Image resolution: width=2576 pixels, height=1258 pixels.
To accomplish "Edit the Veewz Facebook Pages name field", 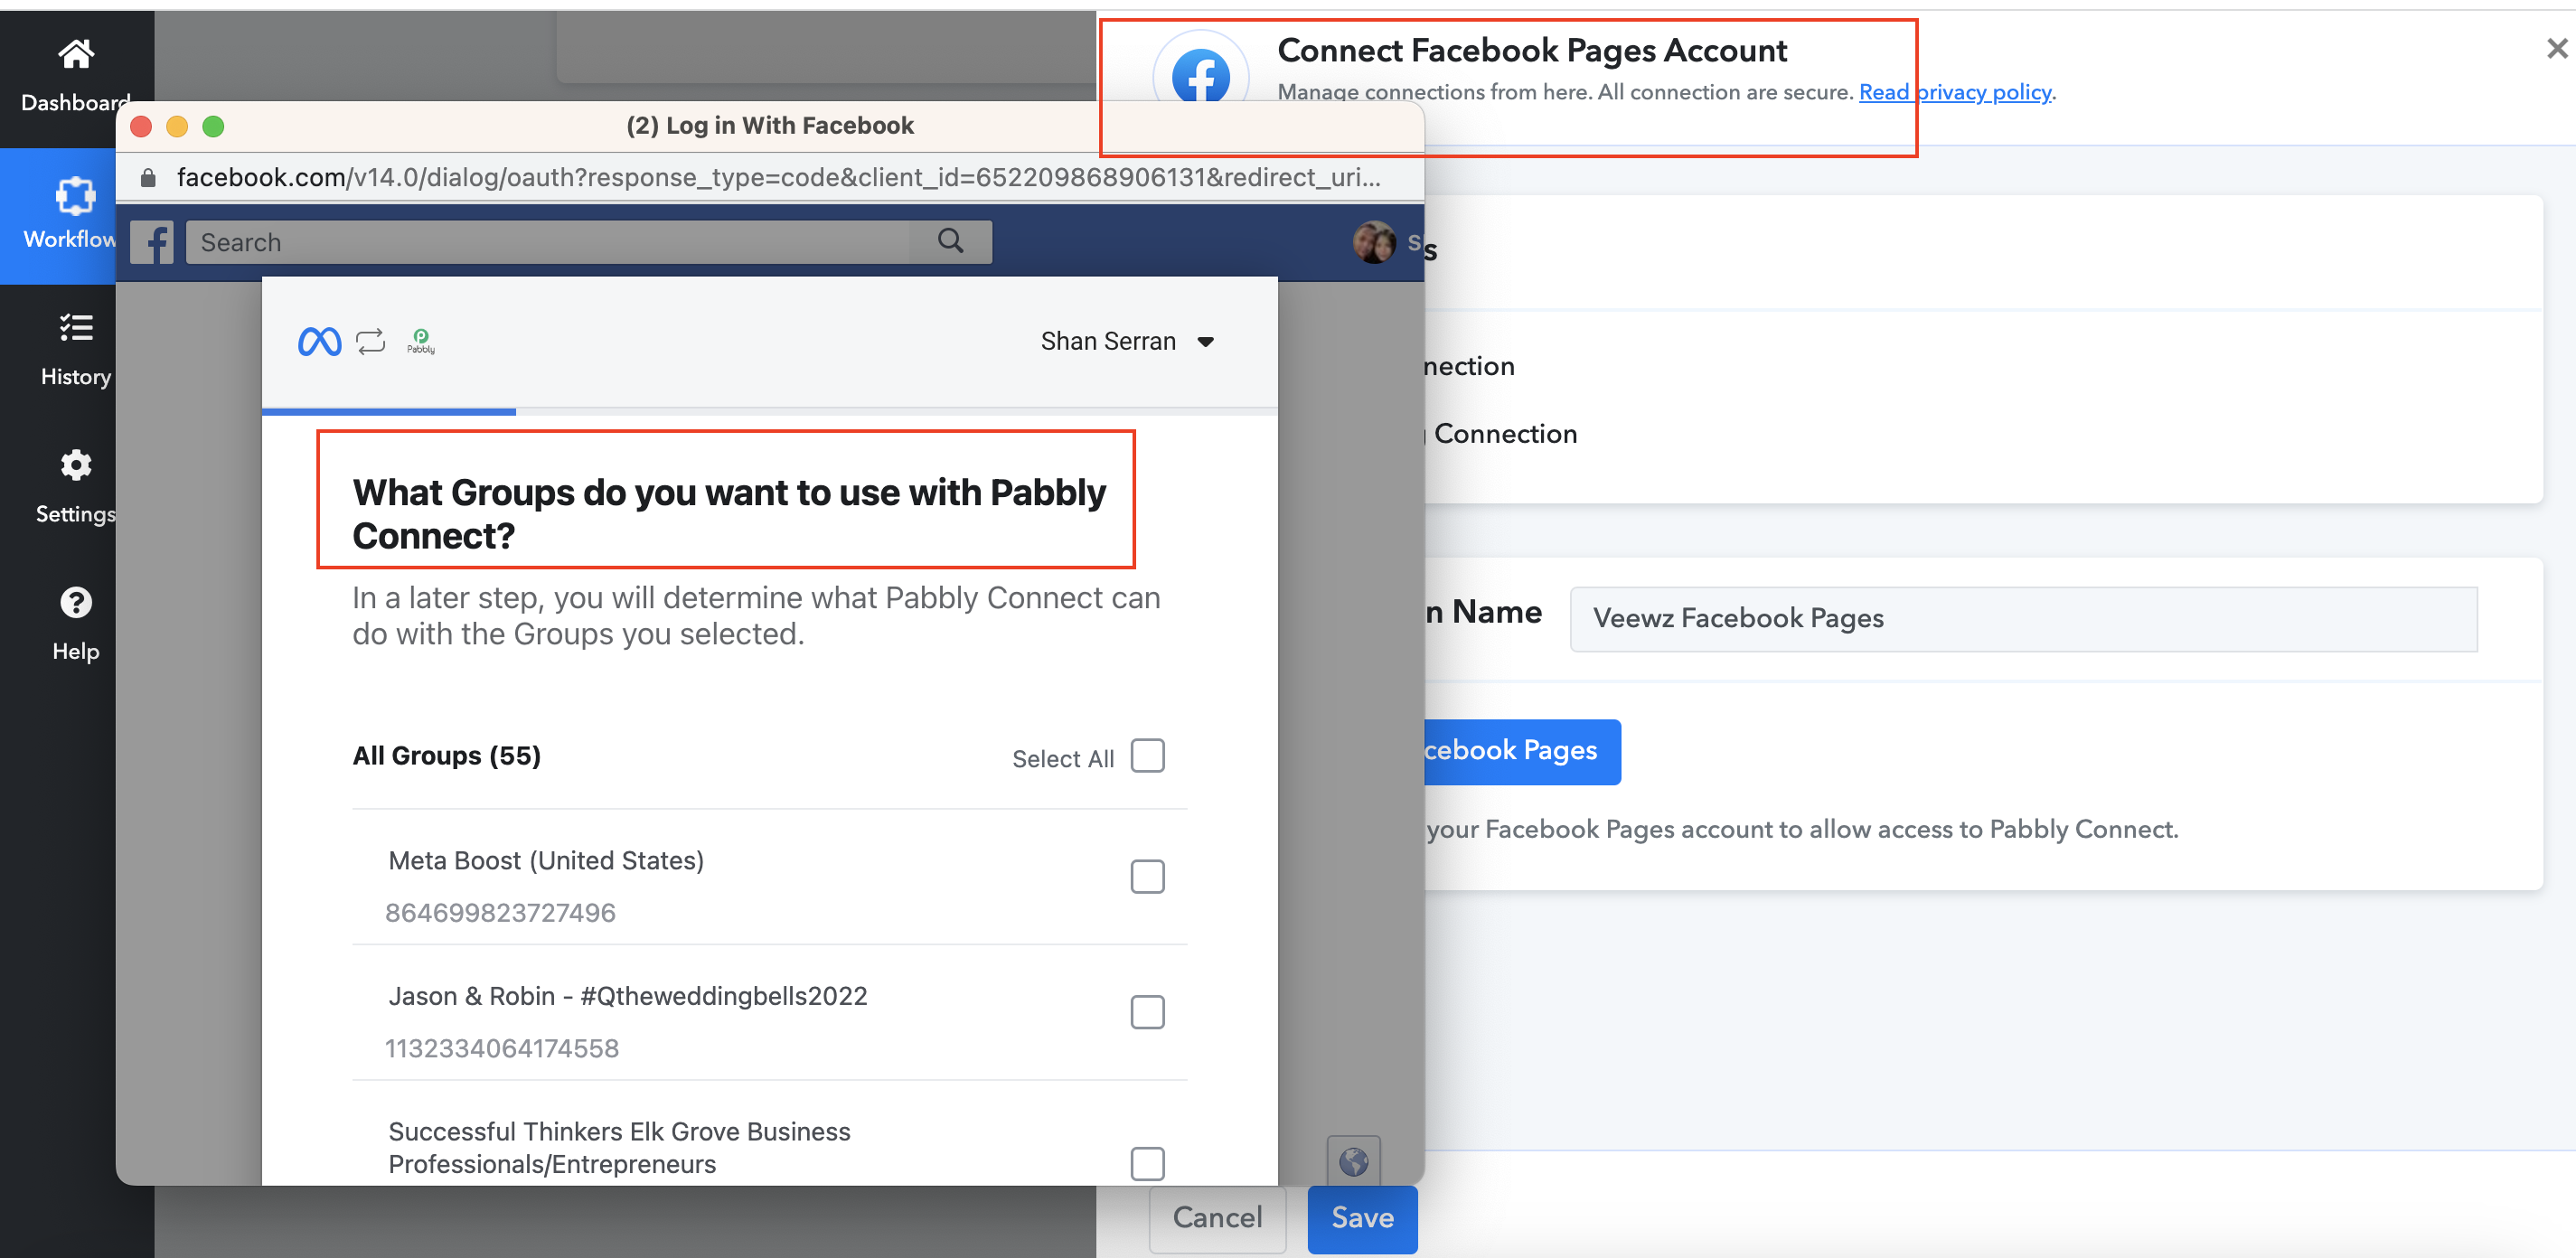I will coord(2024,619).
